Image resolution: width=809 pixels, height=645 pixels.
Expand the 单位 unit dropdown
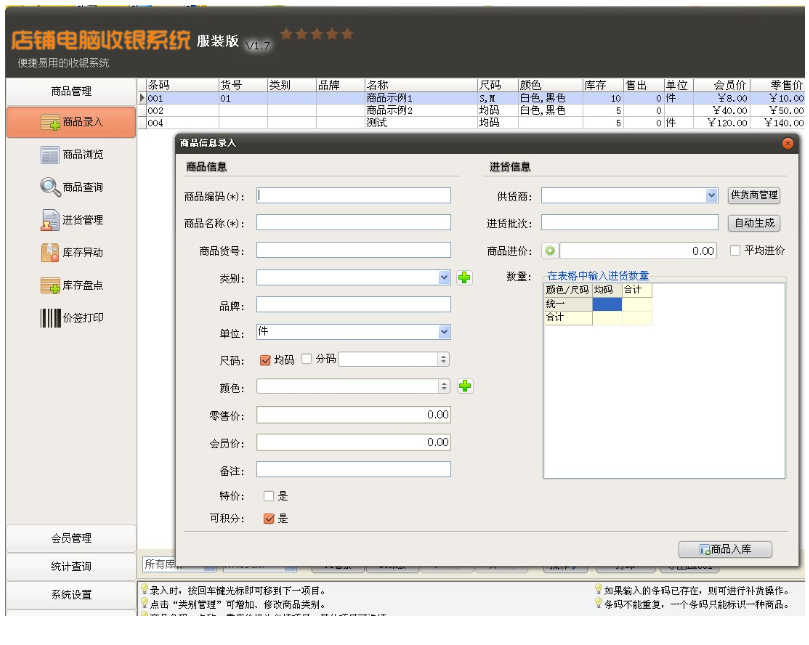click(444, 332)
